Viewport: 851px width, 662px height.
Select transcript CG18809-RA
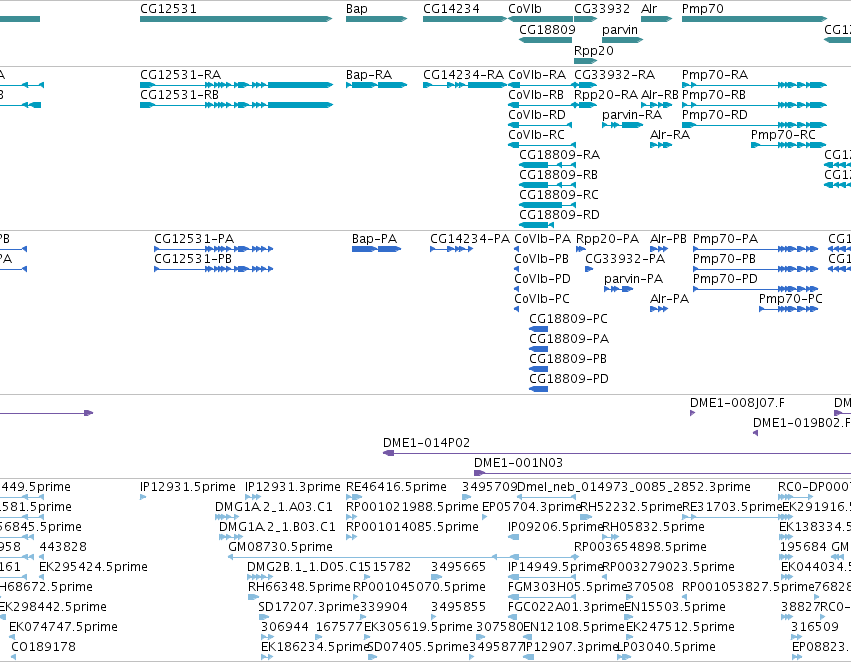[x=560, y=155]
